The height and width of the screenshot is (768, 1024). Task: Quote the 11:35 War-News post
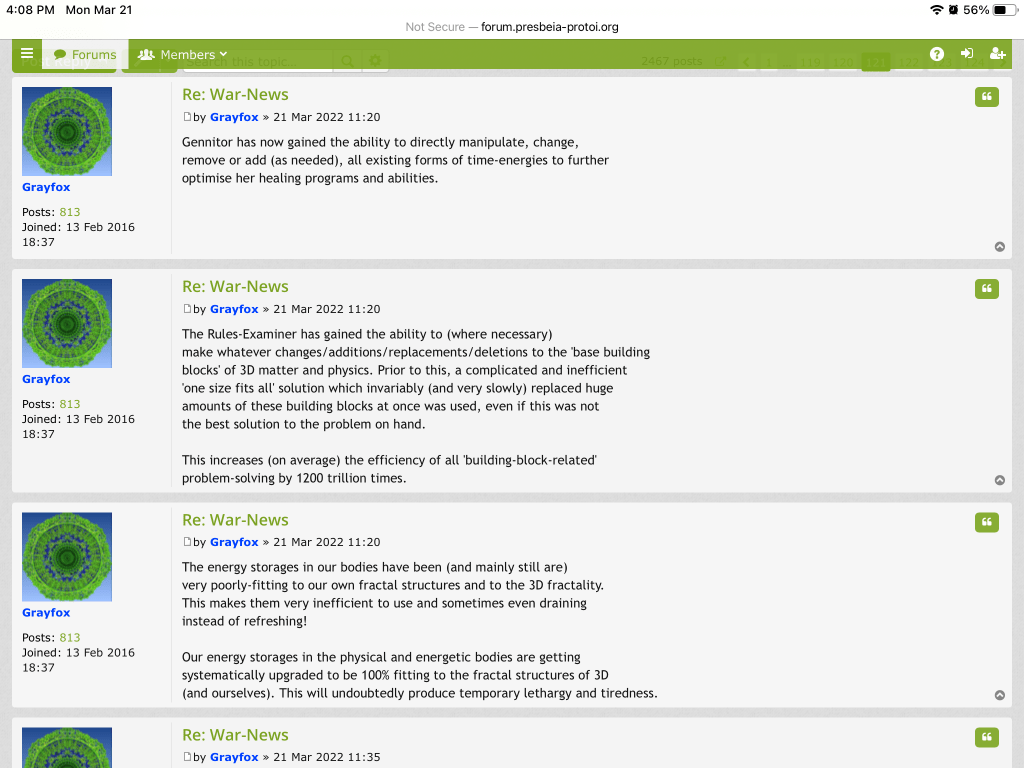(x=987, y=738)
